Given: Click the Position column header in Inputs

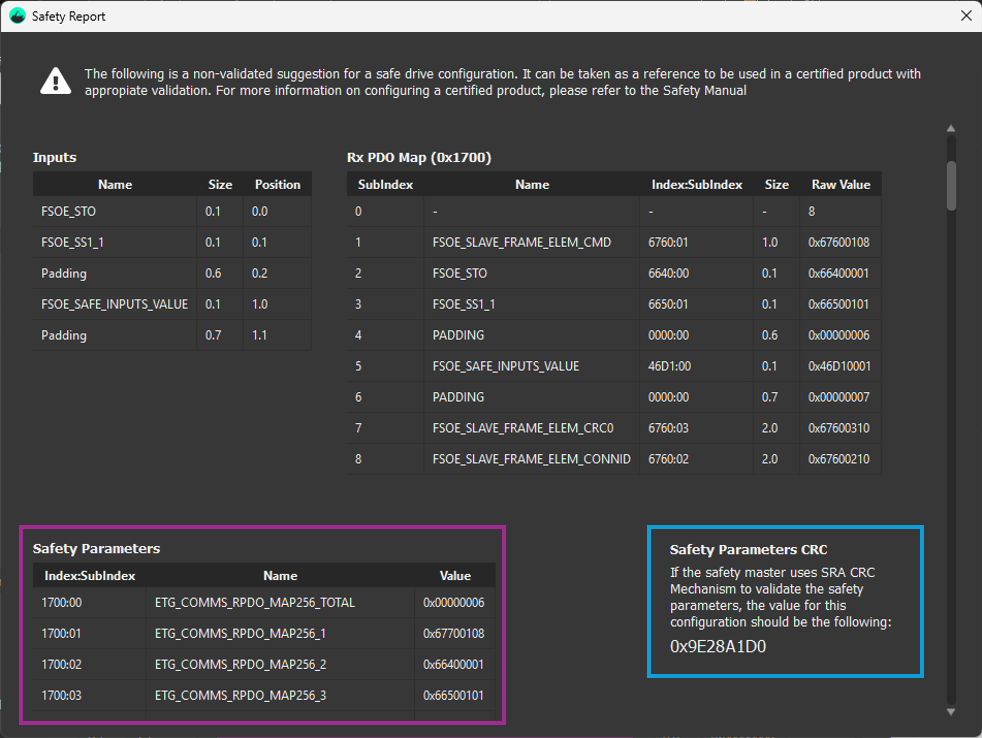Looking at the screenshot, I should click(277, 185).
